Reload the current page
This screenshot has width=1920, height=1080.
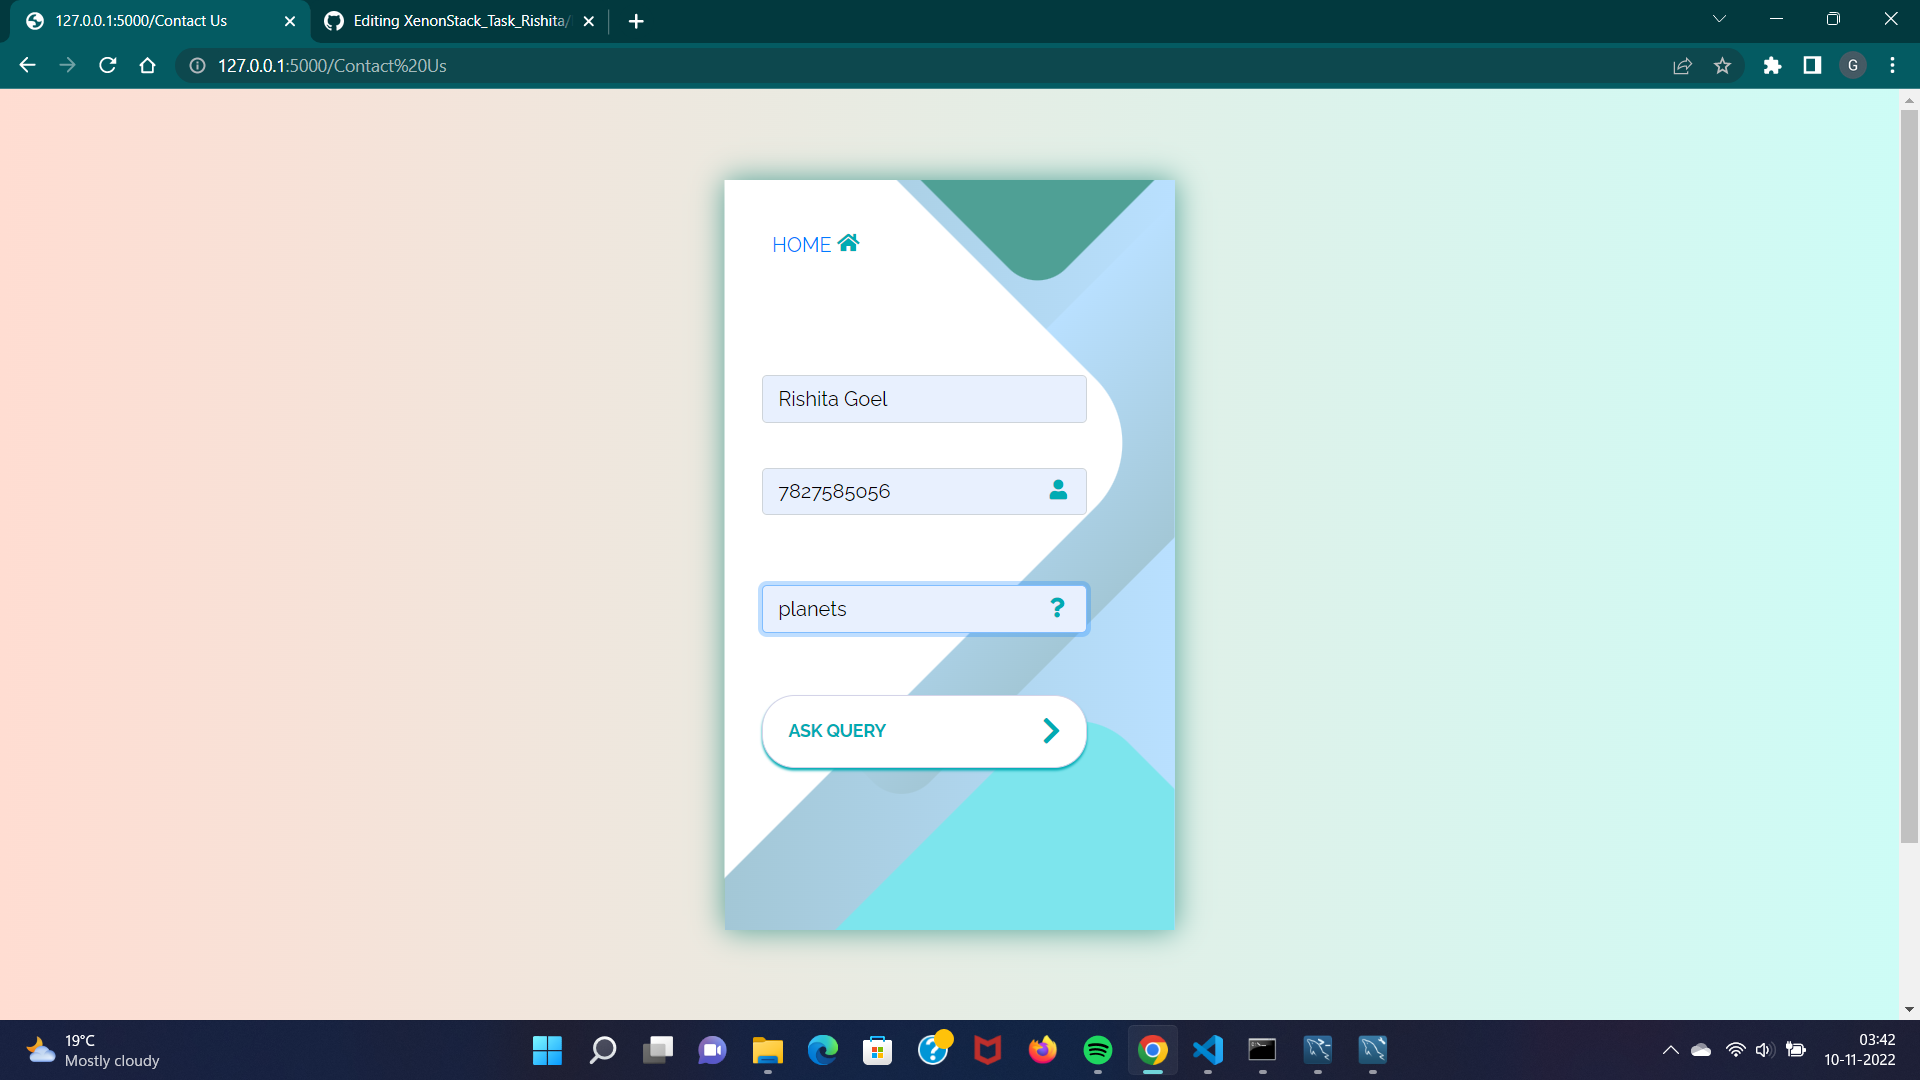click(x=108, y=66)
